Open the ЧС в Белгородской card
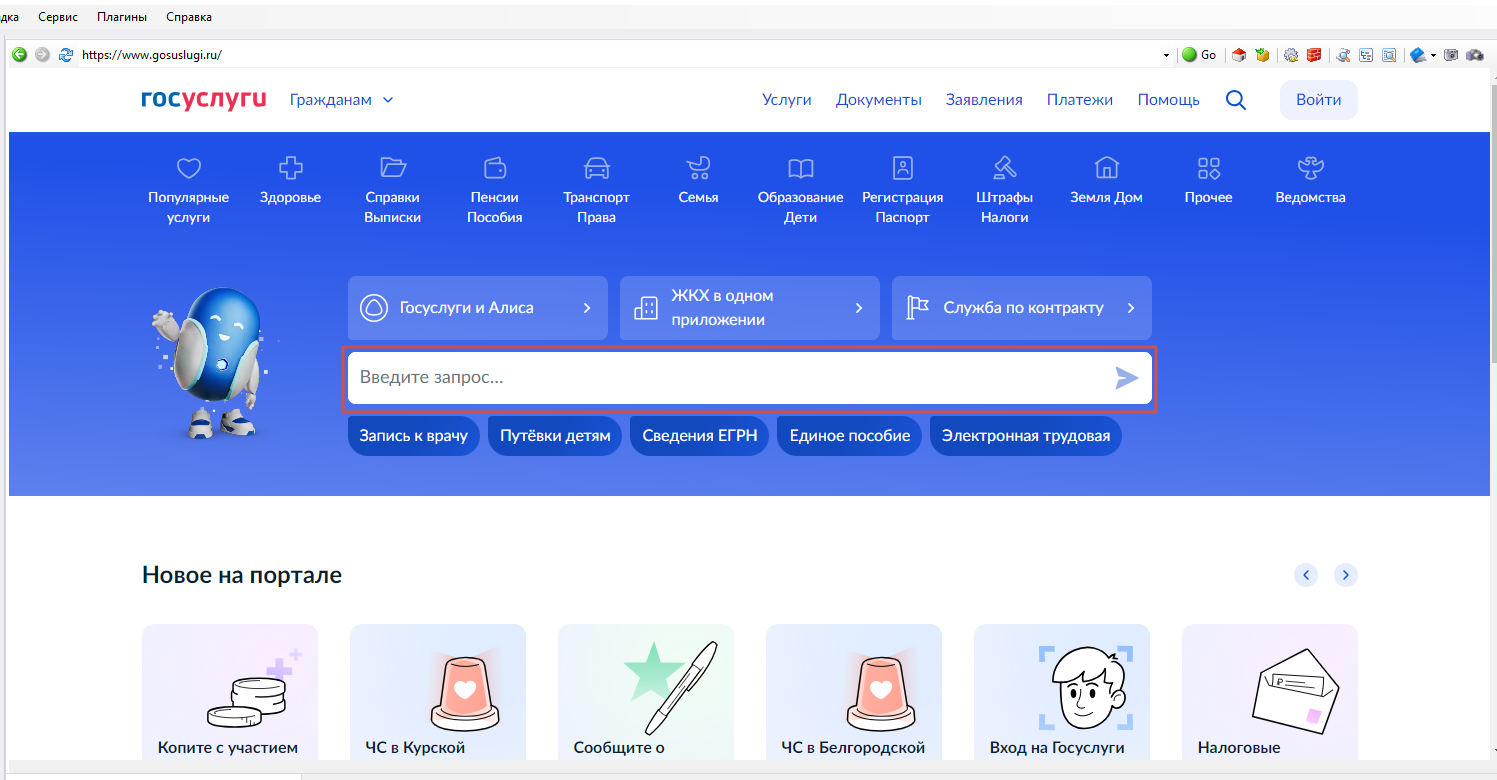The width and height of the screenshot is (1497, 780). pyautogui.click(x=854, y=692)
